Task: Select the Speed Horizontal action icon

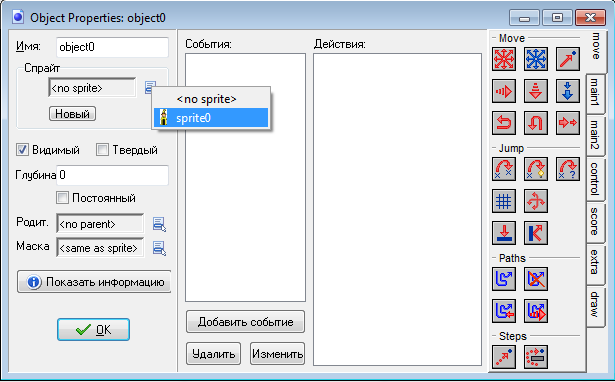Action: point(504,91)
